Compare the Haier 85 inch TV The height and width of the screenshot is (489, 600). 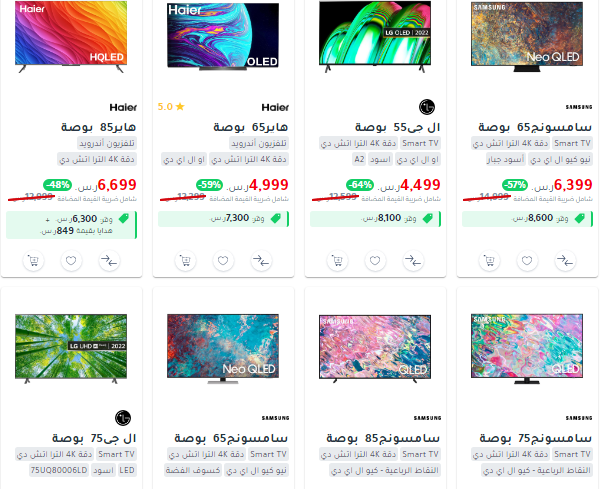point(109,261)
